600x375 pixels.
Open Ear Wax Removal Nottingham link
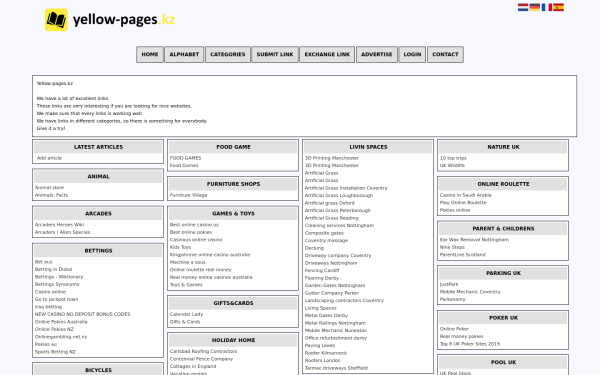pos(474,240)
